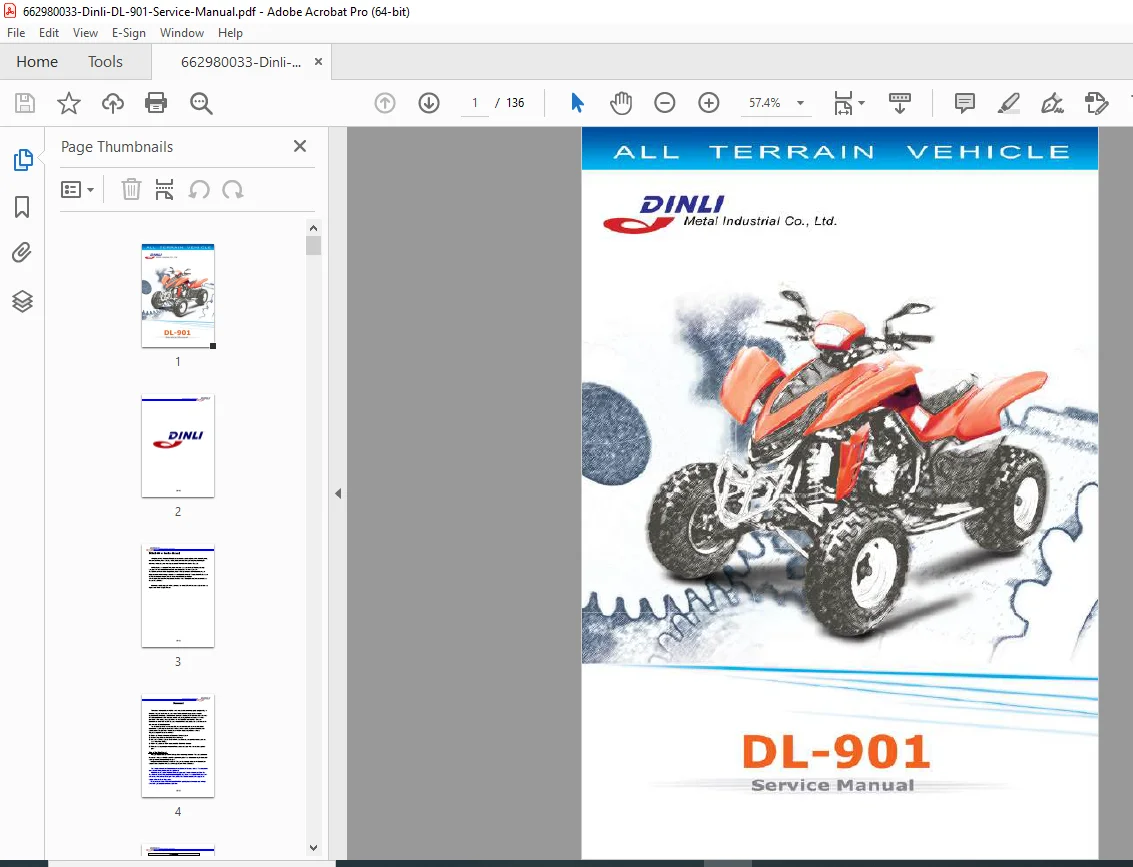This screenshot has height=867, width=1133.
Task: Open the Layers sidebar panel
Action: click(22, 301)
